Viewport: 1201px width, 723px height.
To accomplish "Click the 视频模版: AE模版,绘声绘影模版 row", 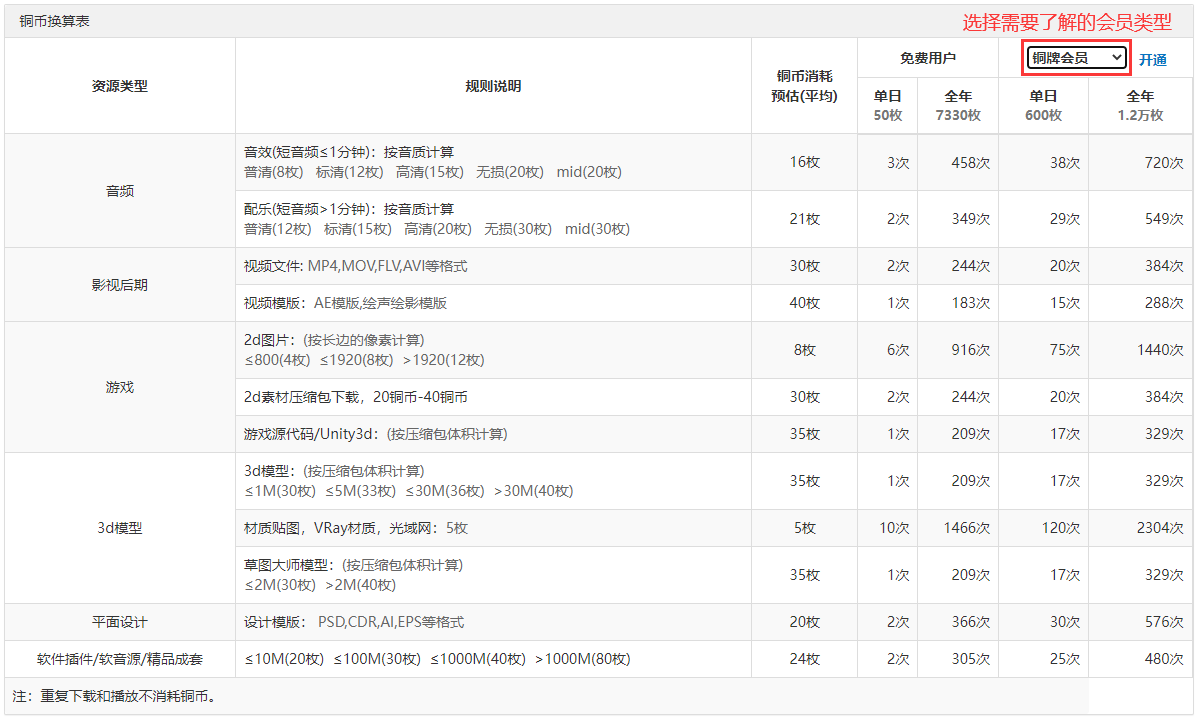I will [493, 303].
